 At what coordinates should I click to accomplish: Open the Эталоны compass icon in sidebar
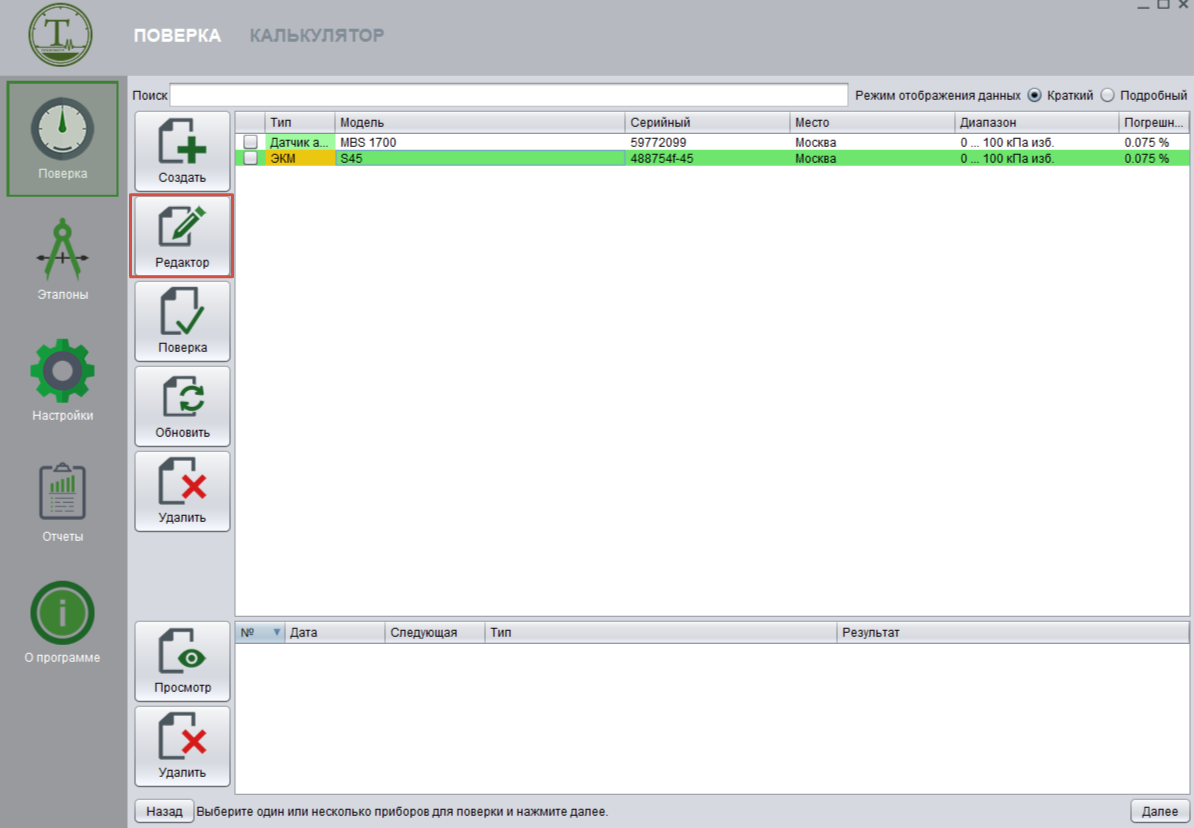coord(63,250)
